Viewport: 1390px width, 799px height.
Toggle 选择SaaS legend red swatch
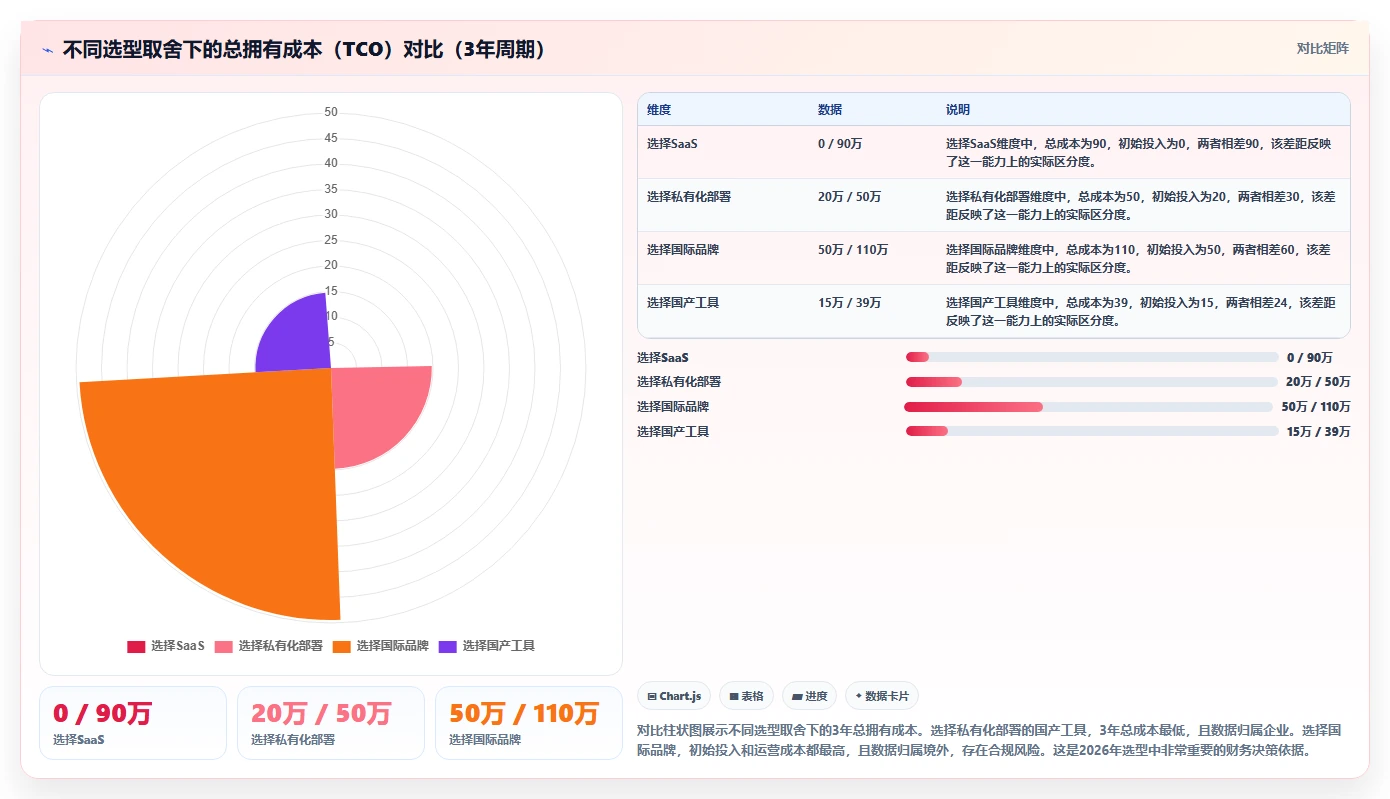click(136, 646)
